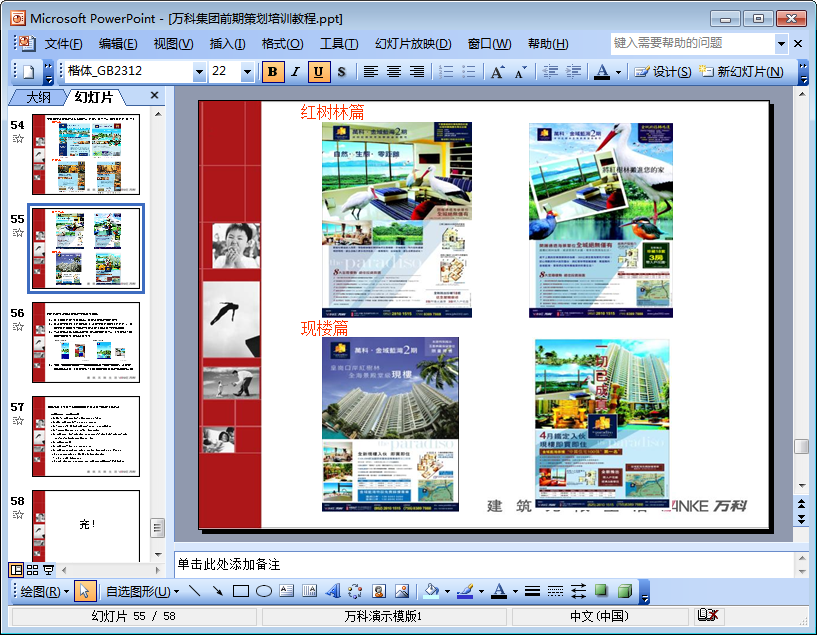Open the 窗口(W) menu
Image resolution: width=817 pixels, height=635 pixels.
(x=489, y=44)
